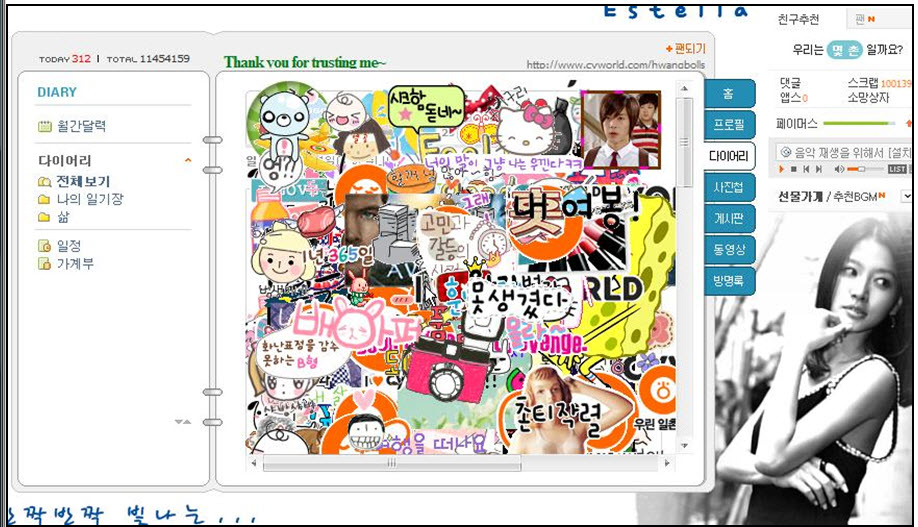Click the 전체보기 magnifier folder icon
Viewport: 918px width, 527px height.
tap(44, 182)
